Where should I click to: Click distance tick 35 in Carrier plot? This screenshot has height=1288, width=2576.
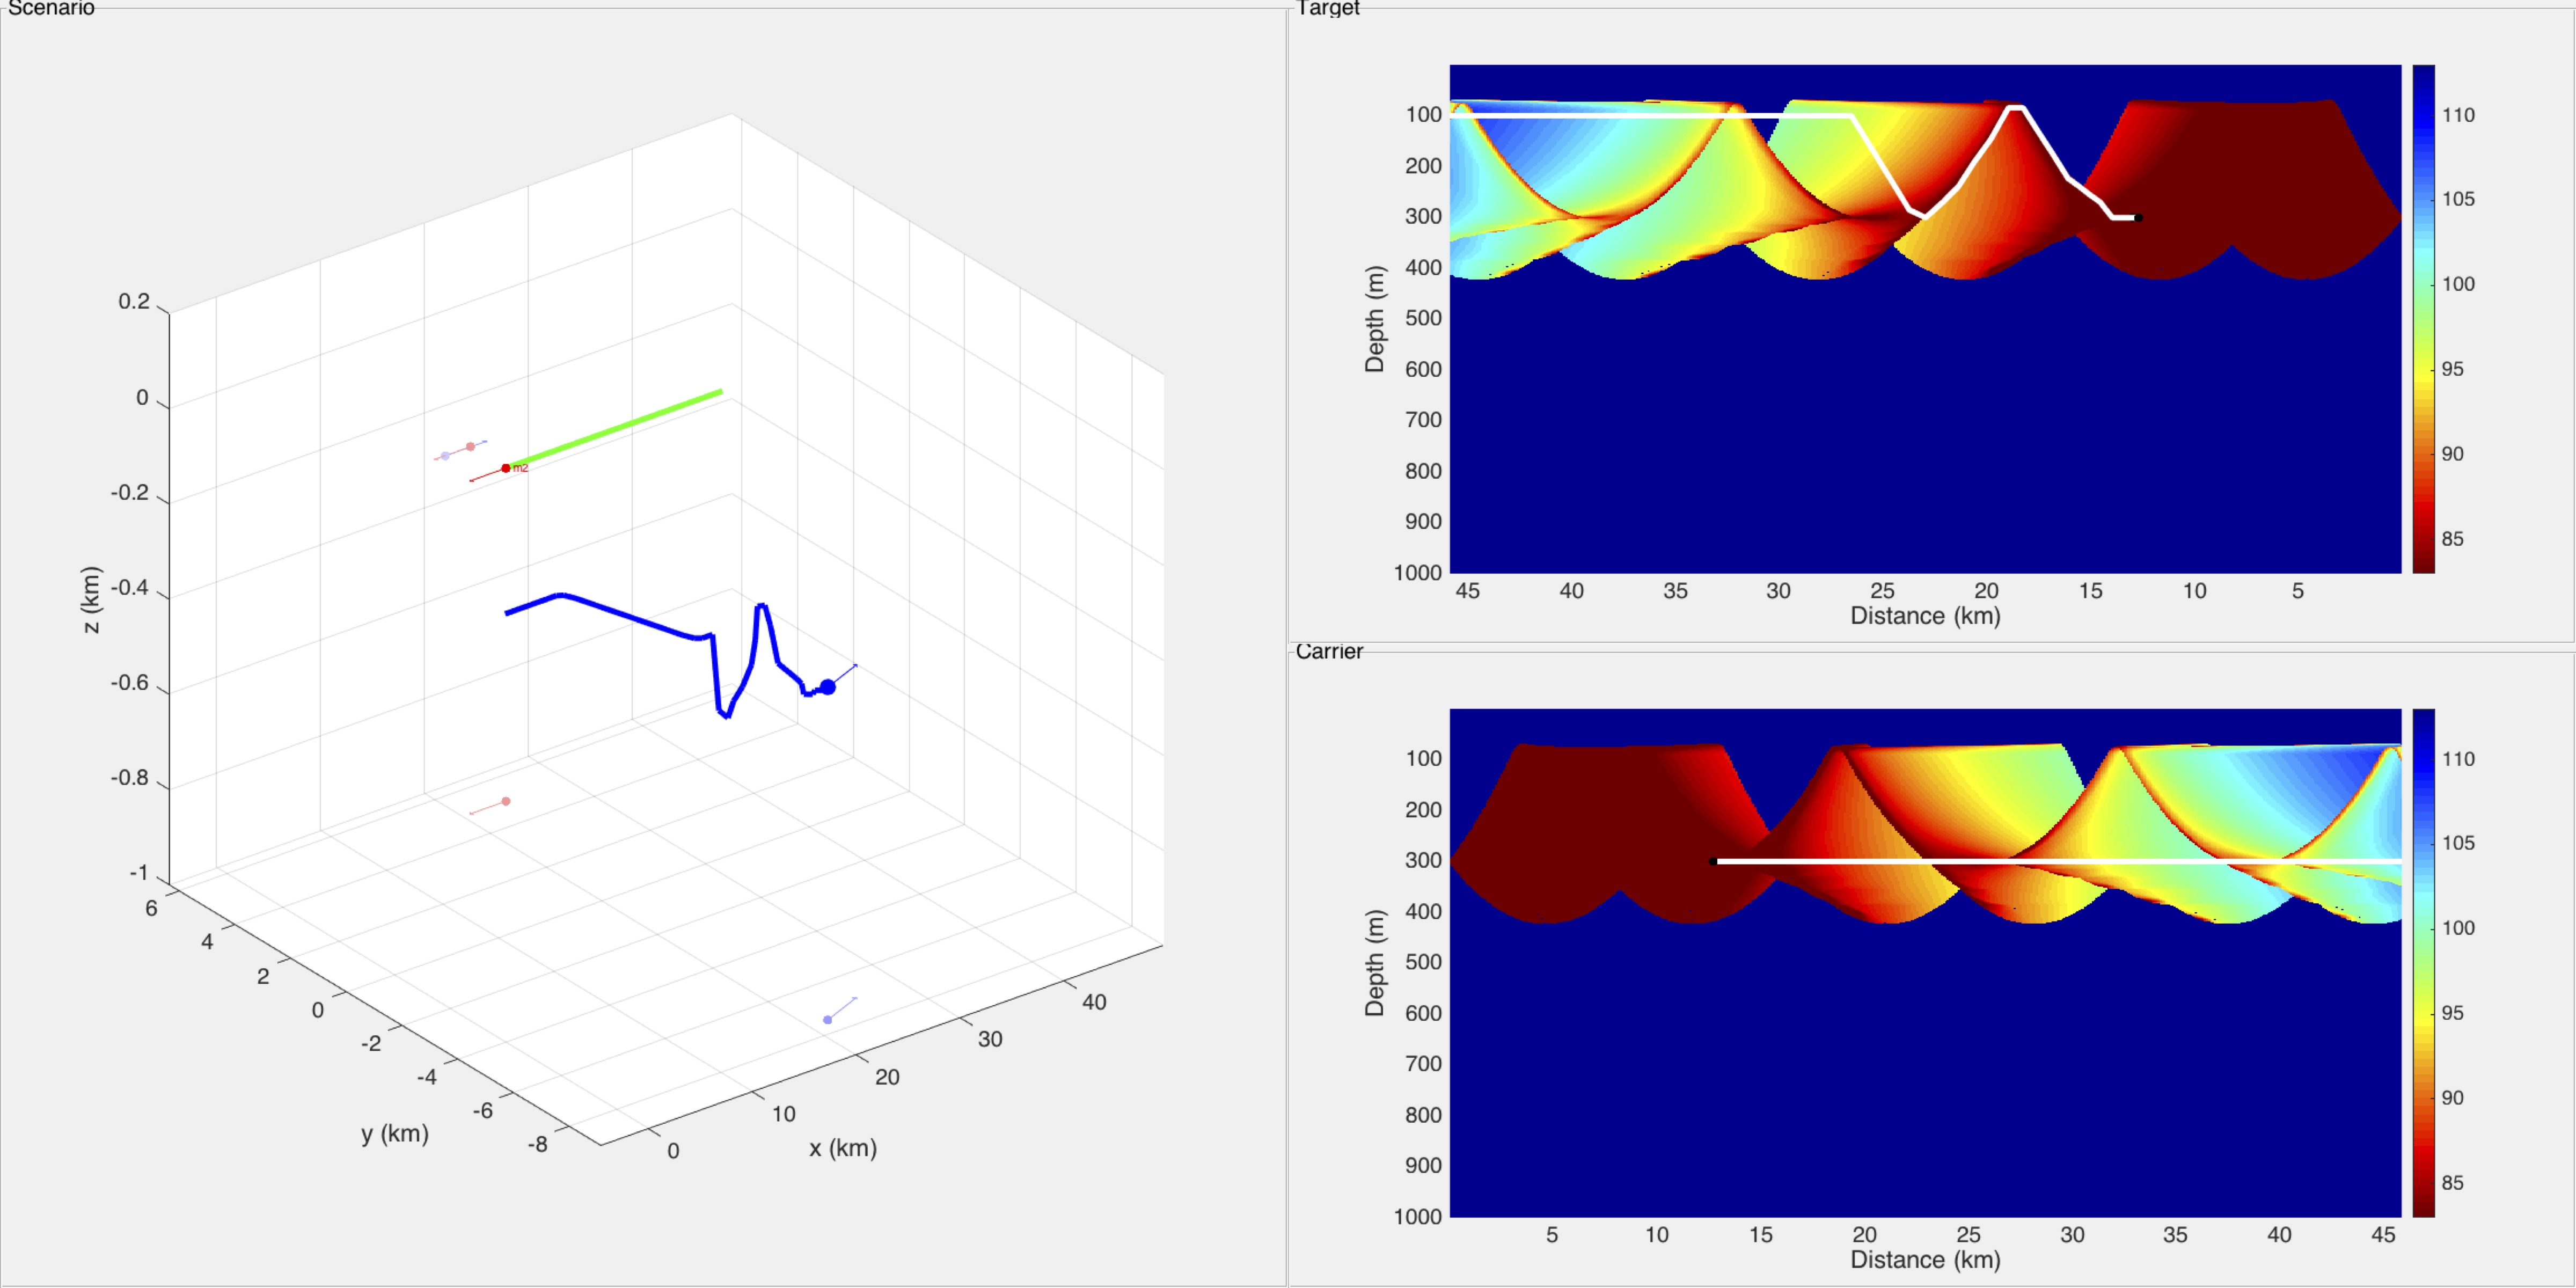[2175, 1235]
